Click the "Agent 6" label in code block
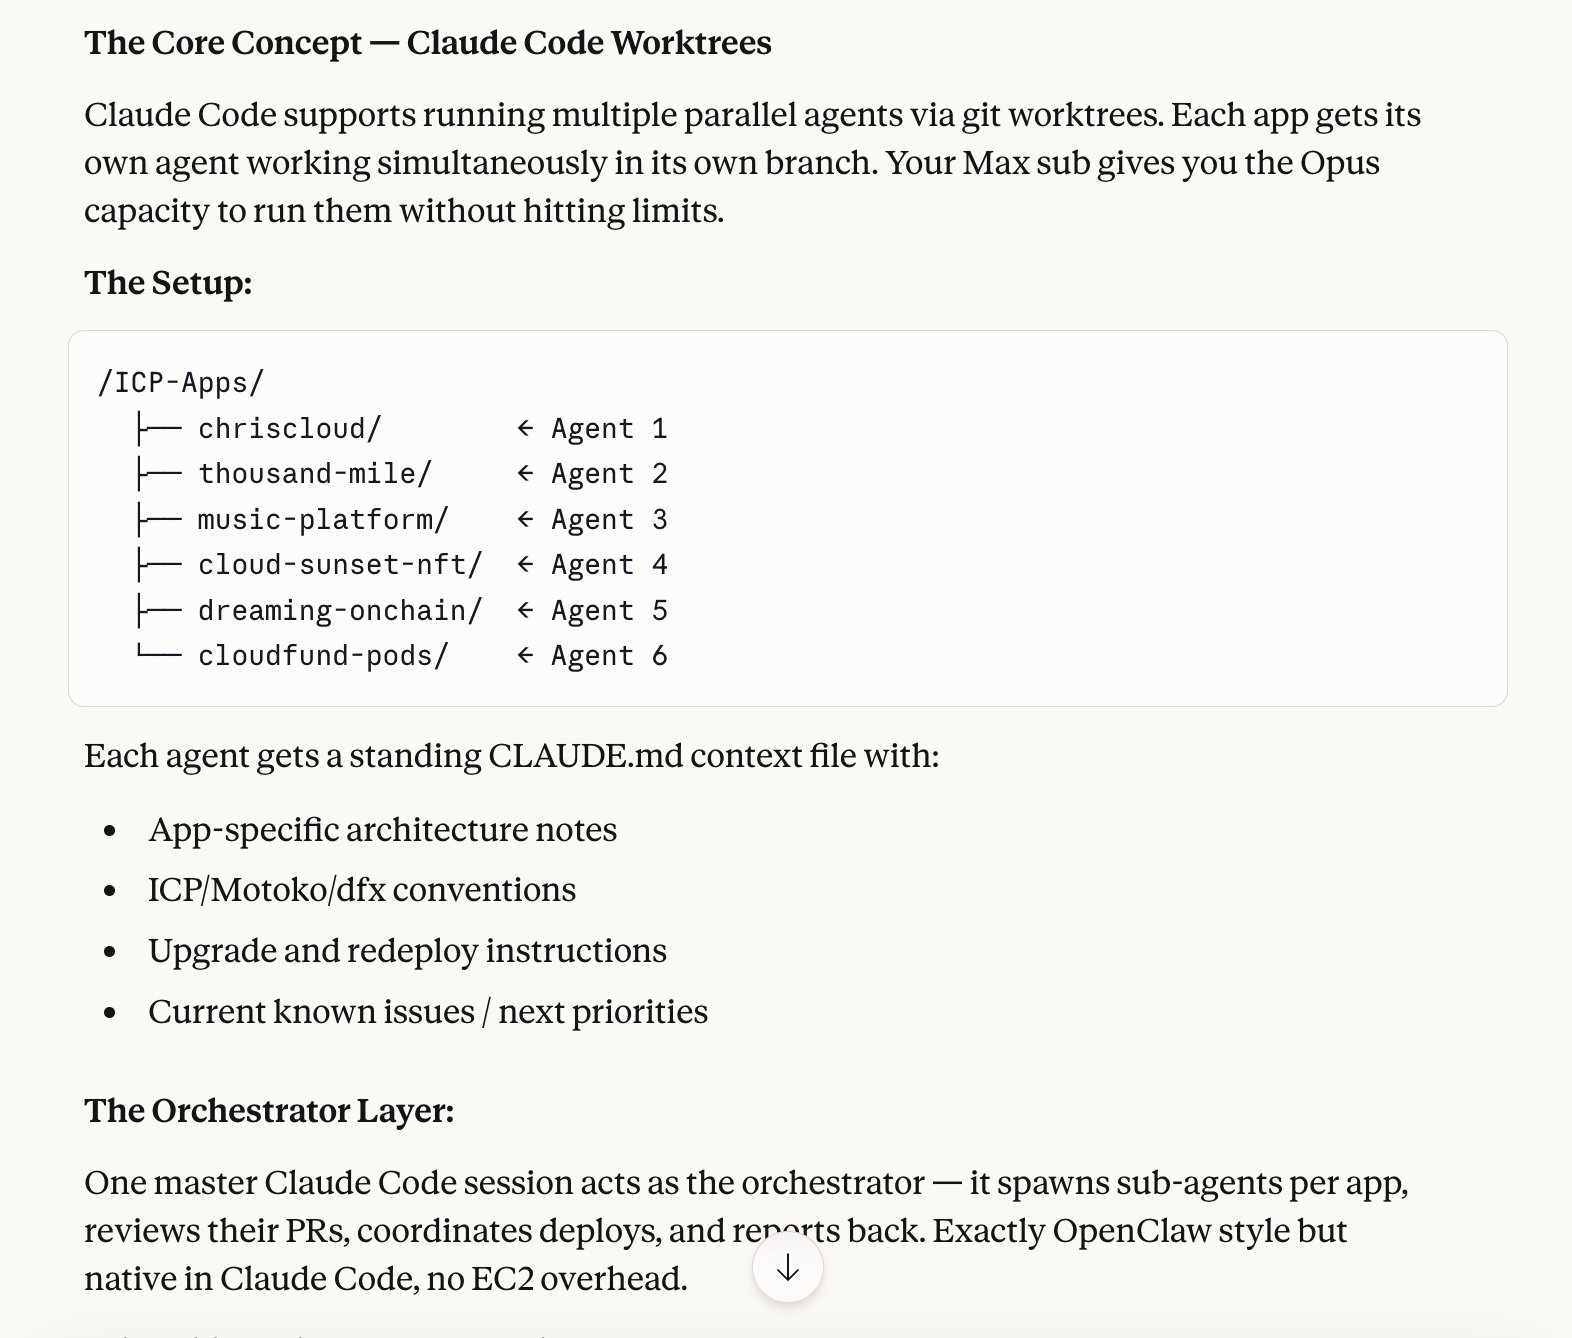 (x=608, y=656)
